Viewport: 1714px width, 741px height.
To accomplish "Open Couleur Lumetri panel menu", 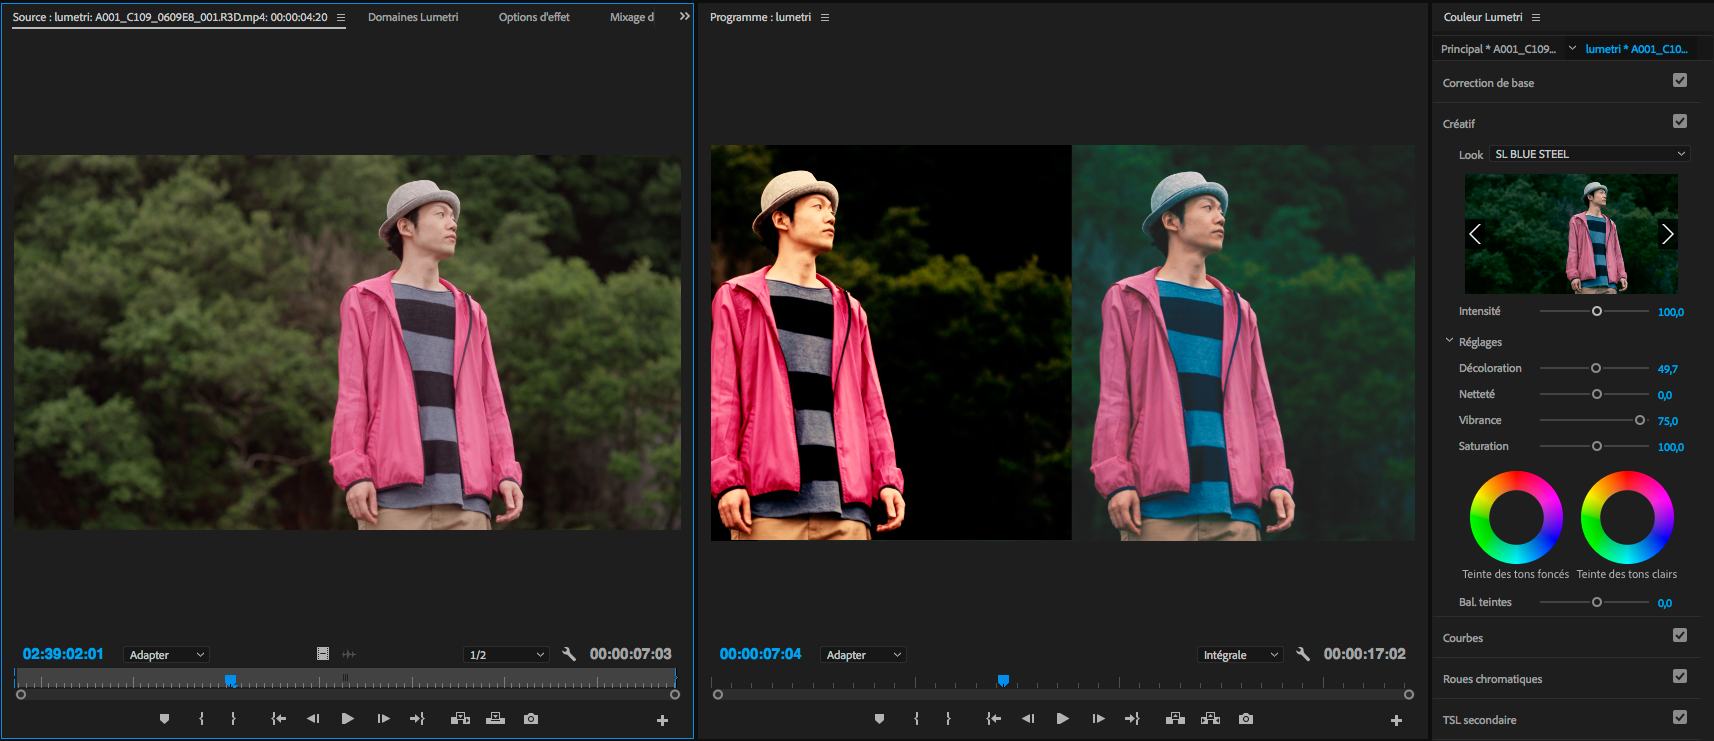I will [x=1536, y=18].
